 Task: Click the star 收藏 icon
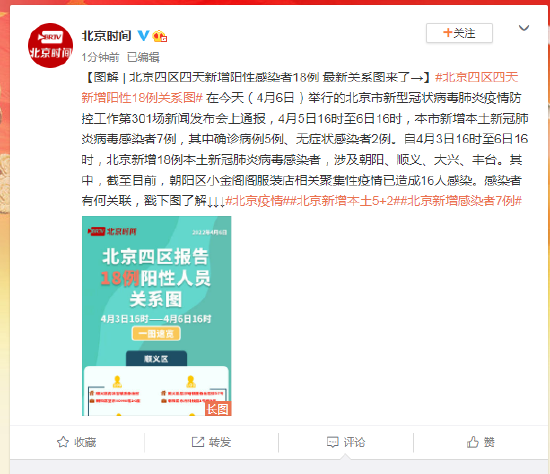pyautogui.click(x=63, y=442)
